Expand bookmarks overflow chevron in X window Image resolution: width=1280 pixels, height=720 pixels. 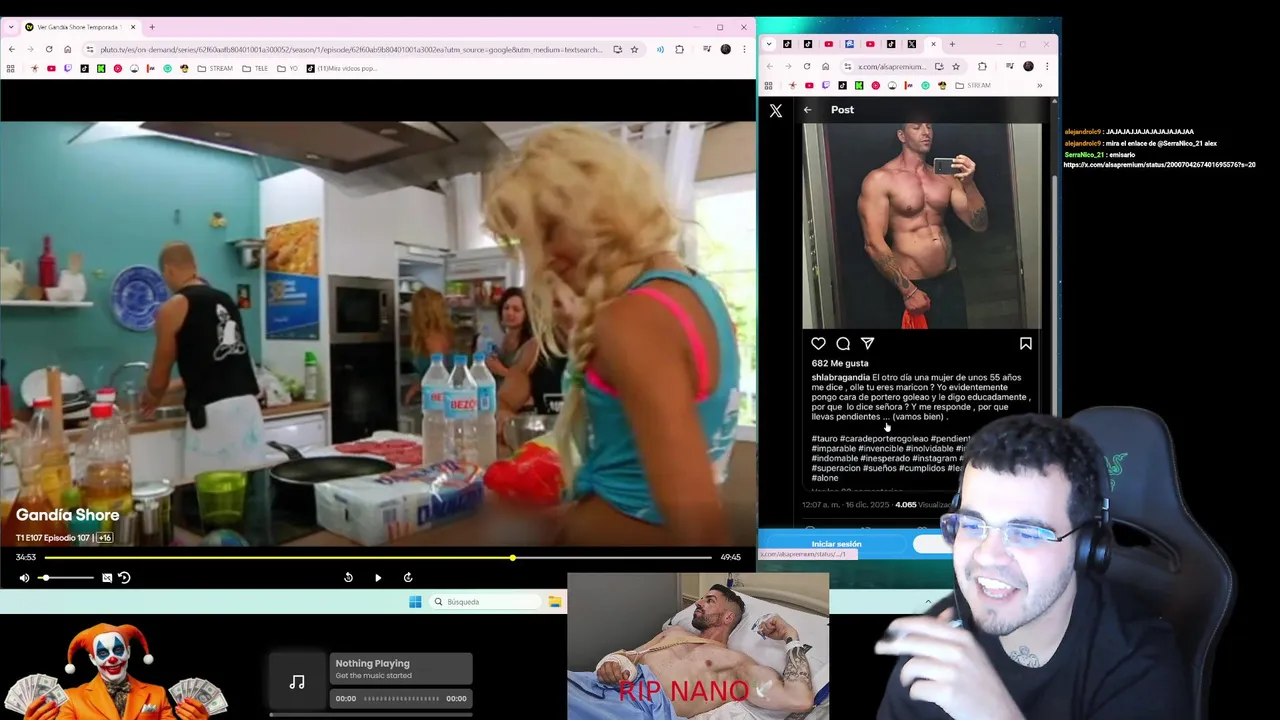[1039, 85]
